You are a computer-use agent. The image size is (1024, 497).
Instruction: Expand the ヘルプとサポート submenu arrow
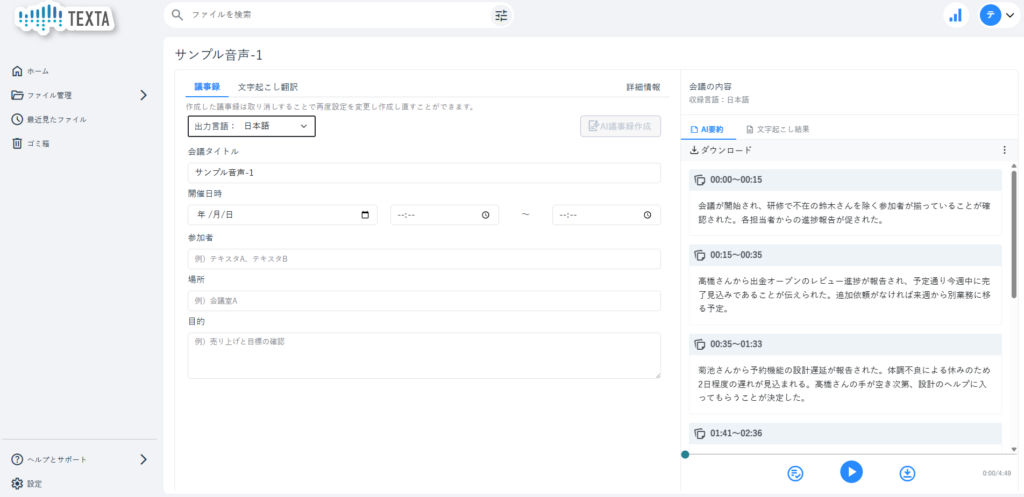pos(143,459)
